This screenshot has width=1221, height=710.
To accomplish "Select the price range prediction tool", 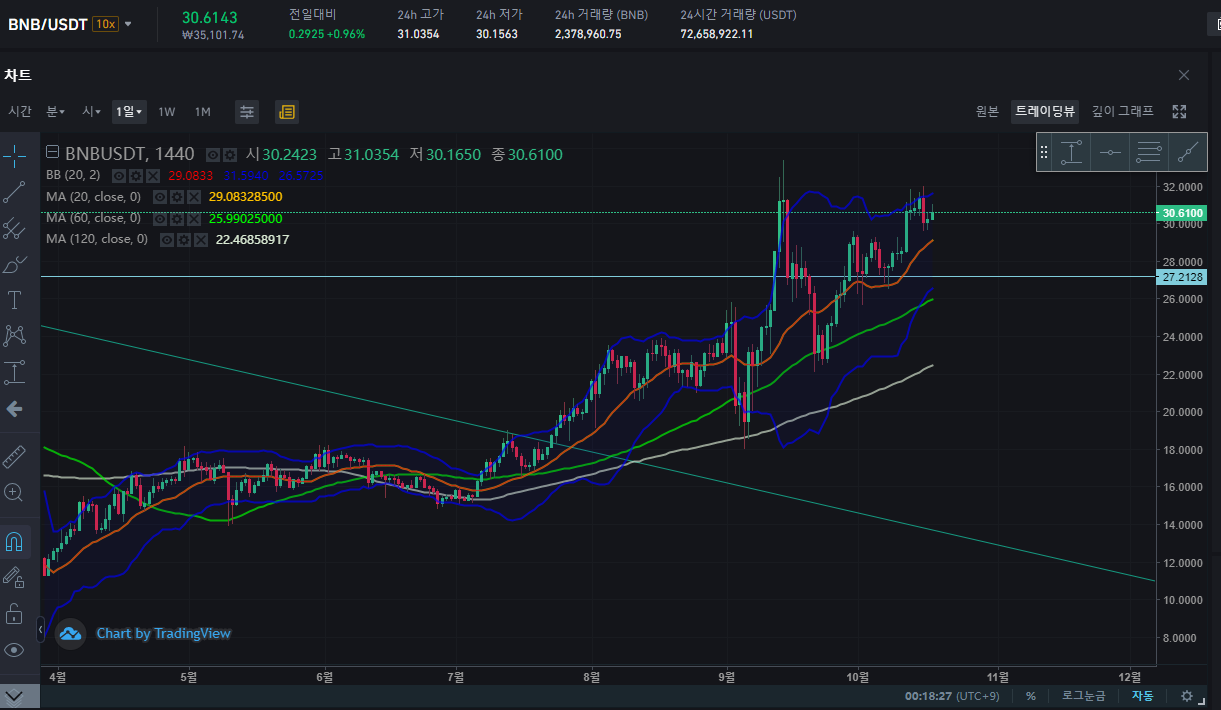I will 14,373.
